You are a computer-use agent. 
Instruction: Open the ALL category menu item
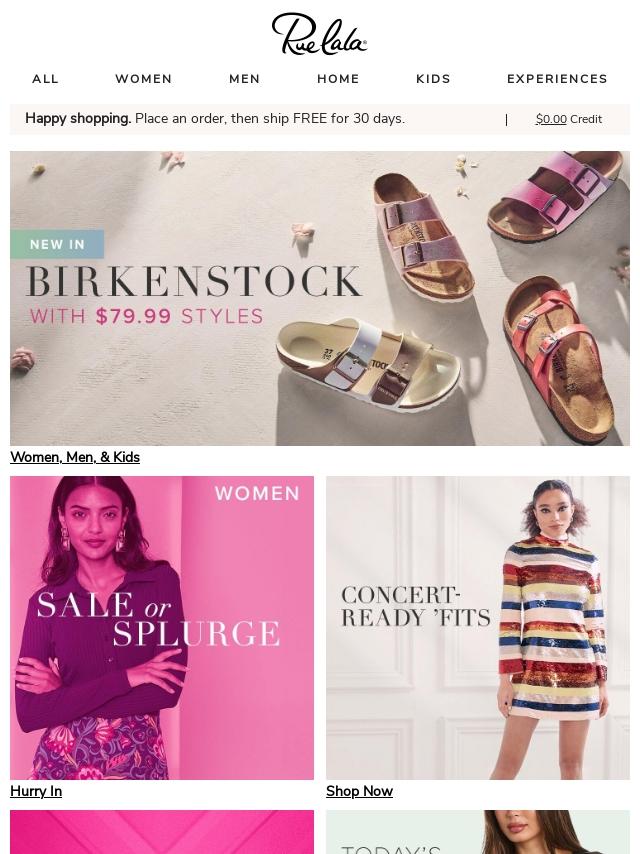click(x=45, y=79)
